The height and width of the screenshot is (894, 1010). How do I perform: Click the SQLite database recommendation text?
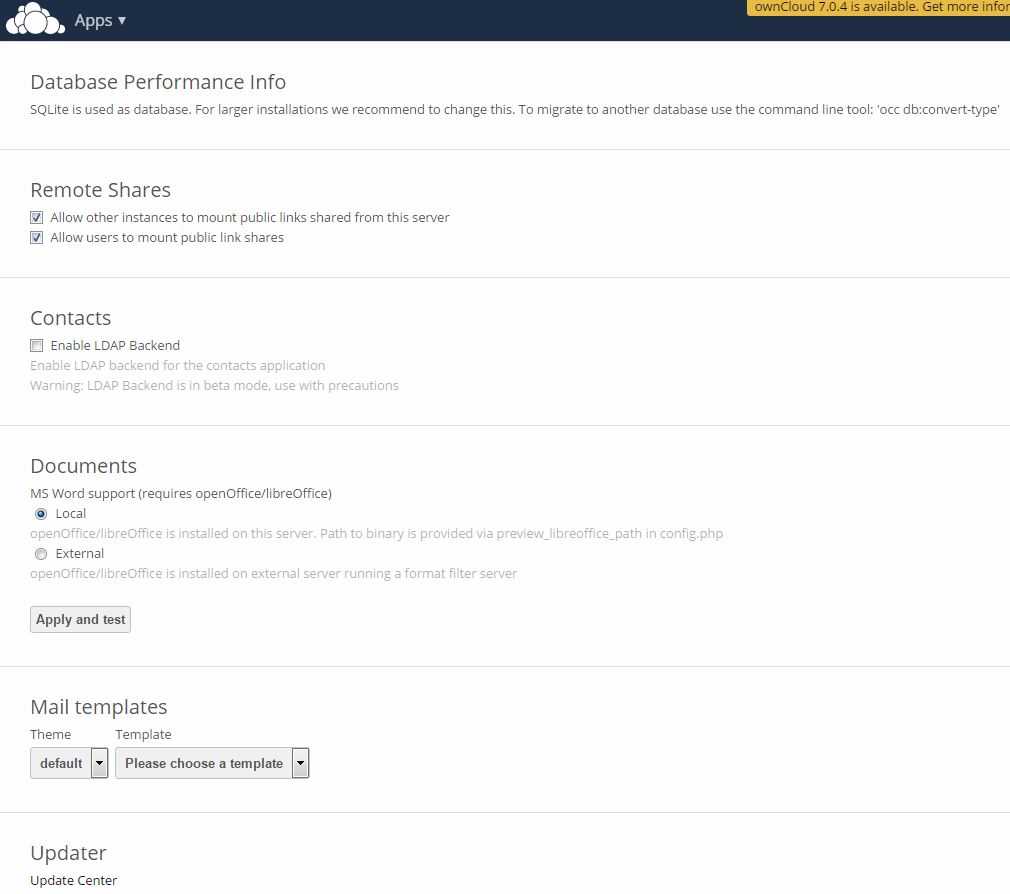point(515,110)
